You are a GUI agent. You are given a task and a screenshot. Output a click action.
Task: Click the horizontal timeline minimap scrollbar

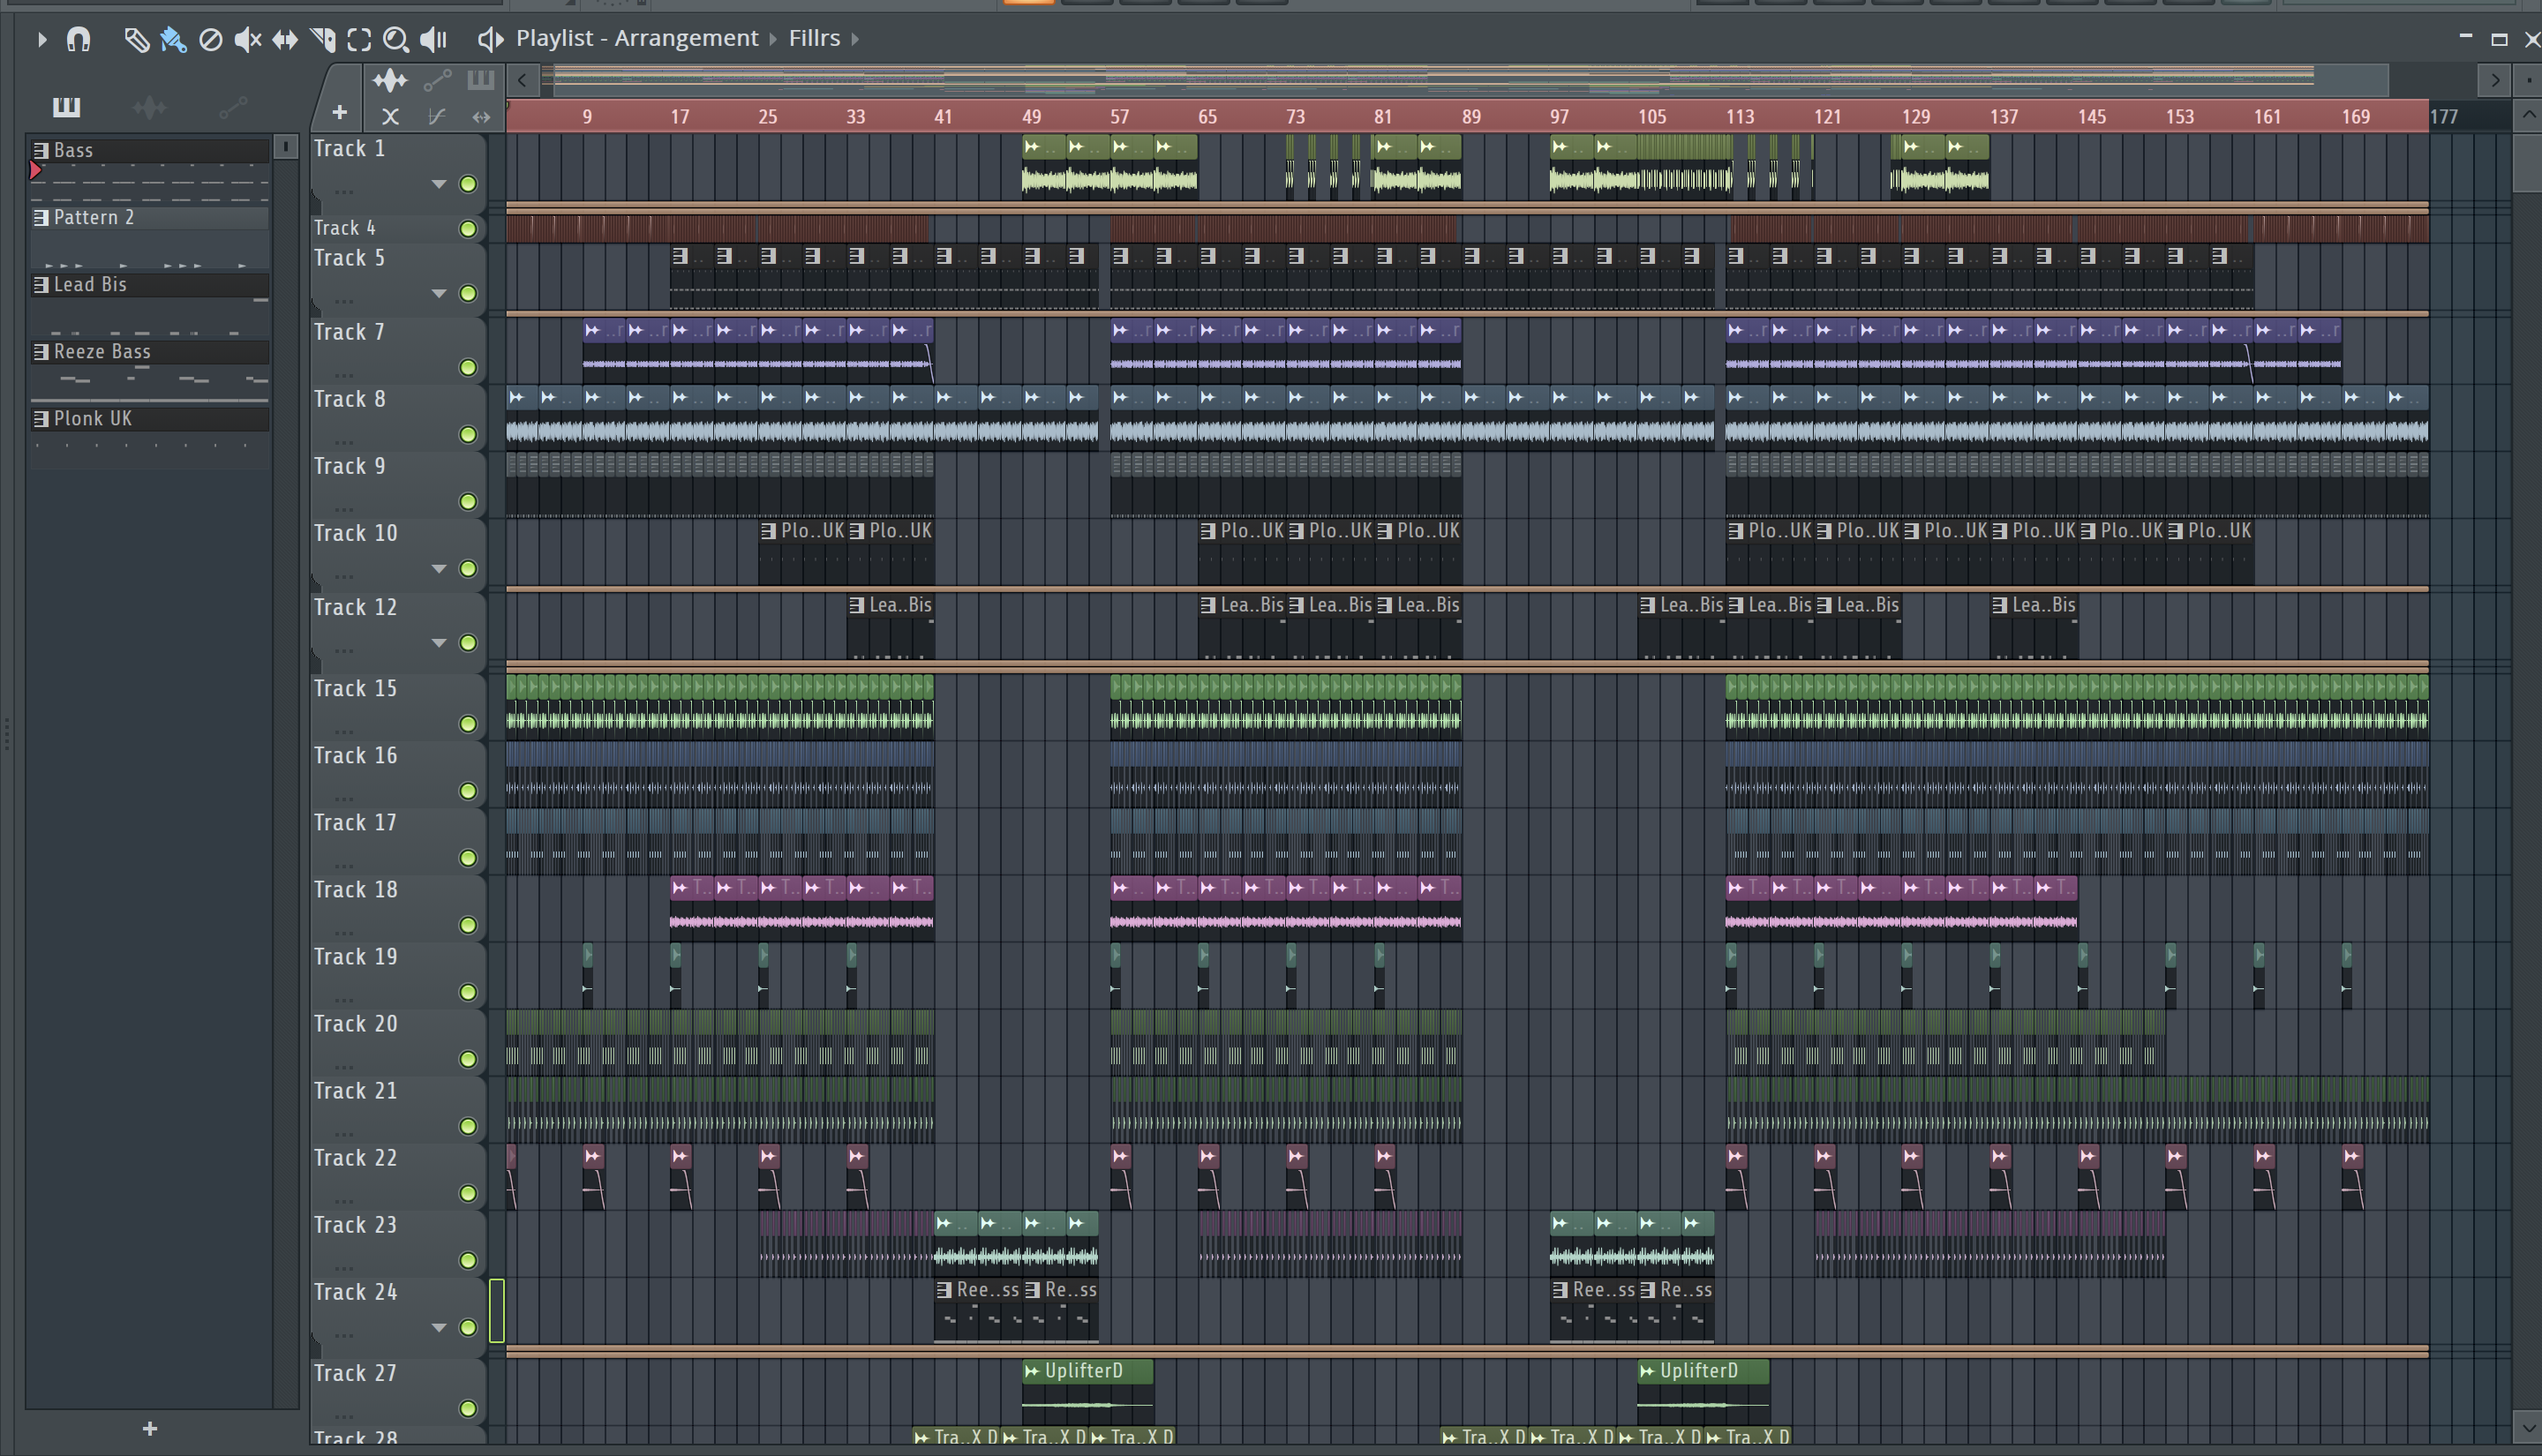(1470, 80)
